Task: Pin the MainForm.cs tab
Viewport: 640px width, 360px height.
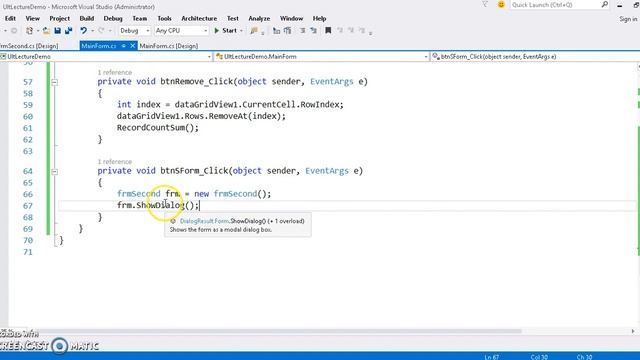Action: [x=123, y=46]
